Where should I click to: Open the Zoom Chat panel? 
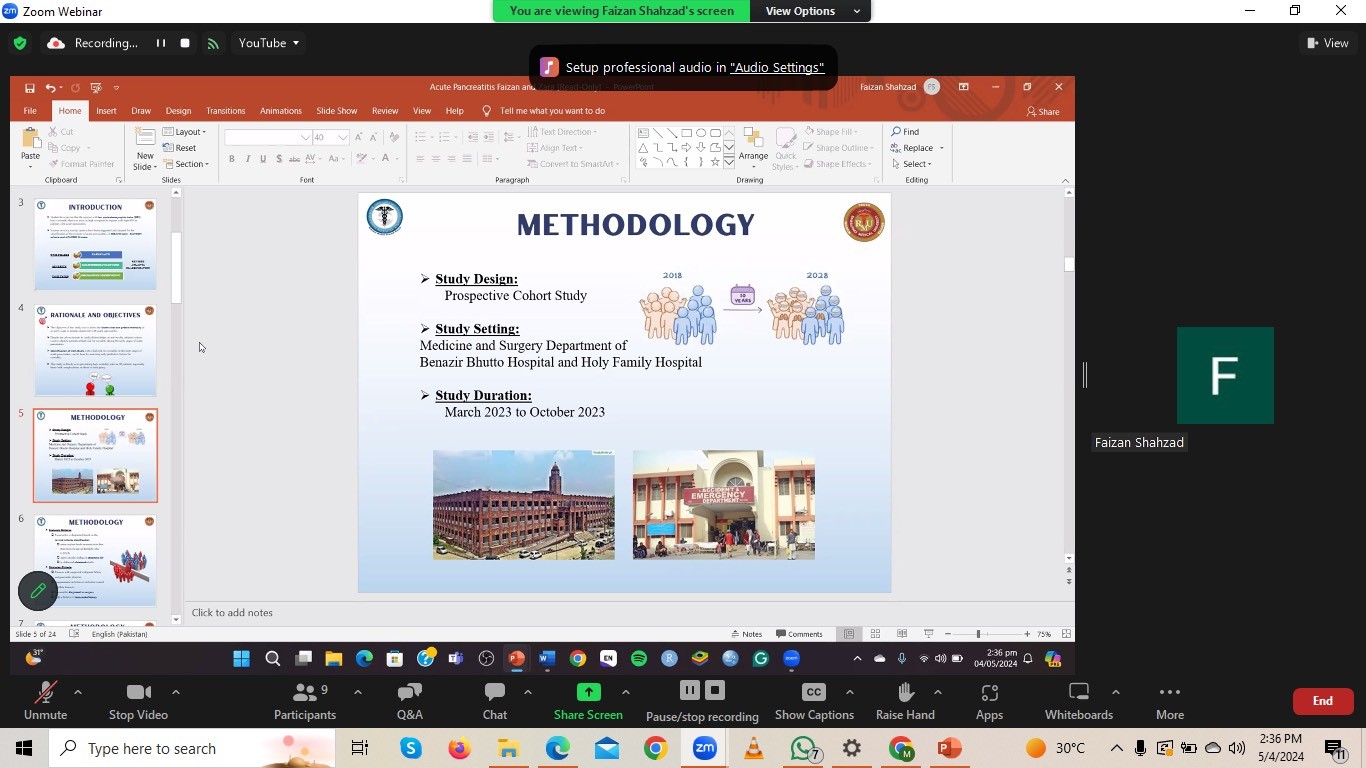coord(495,701)
